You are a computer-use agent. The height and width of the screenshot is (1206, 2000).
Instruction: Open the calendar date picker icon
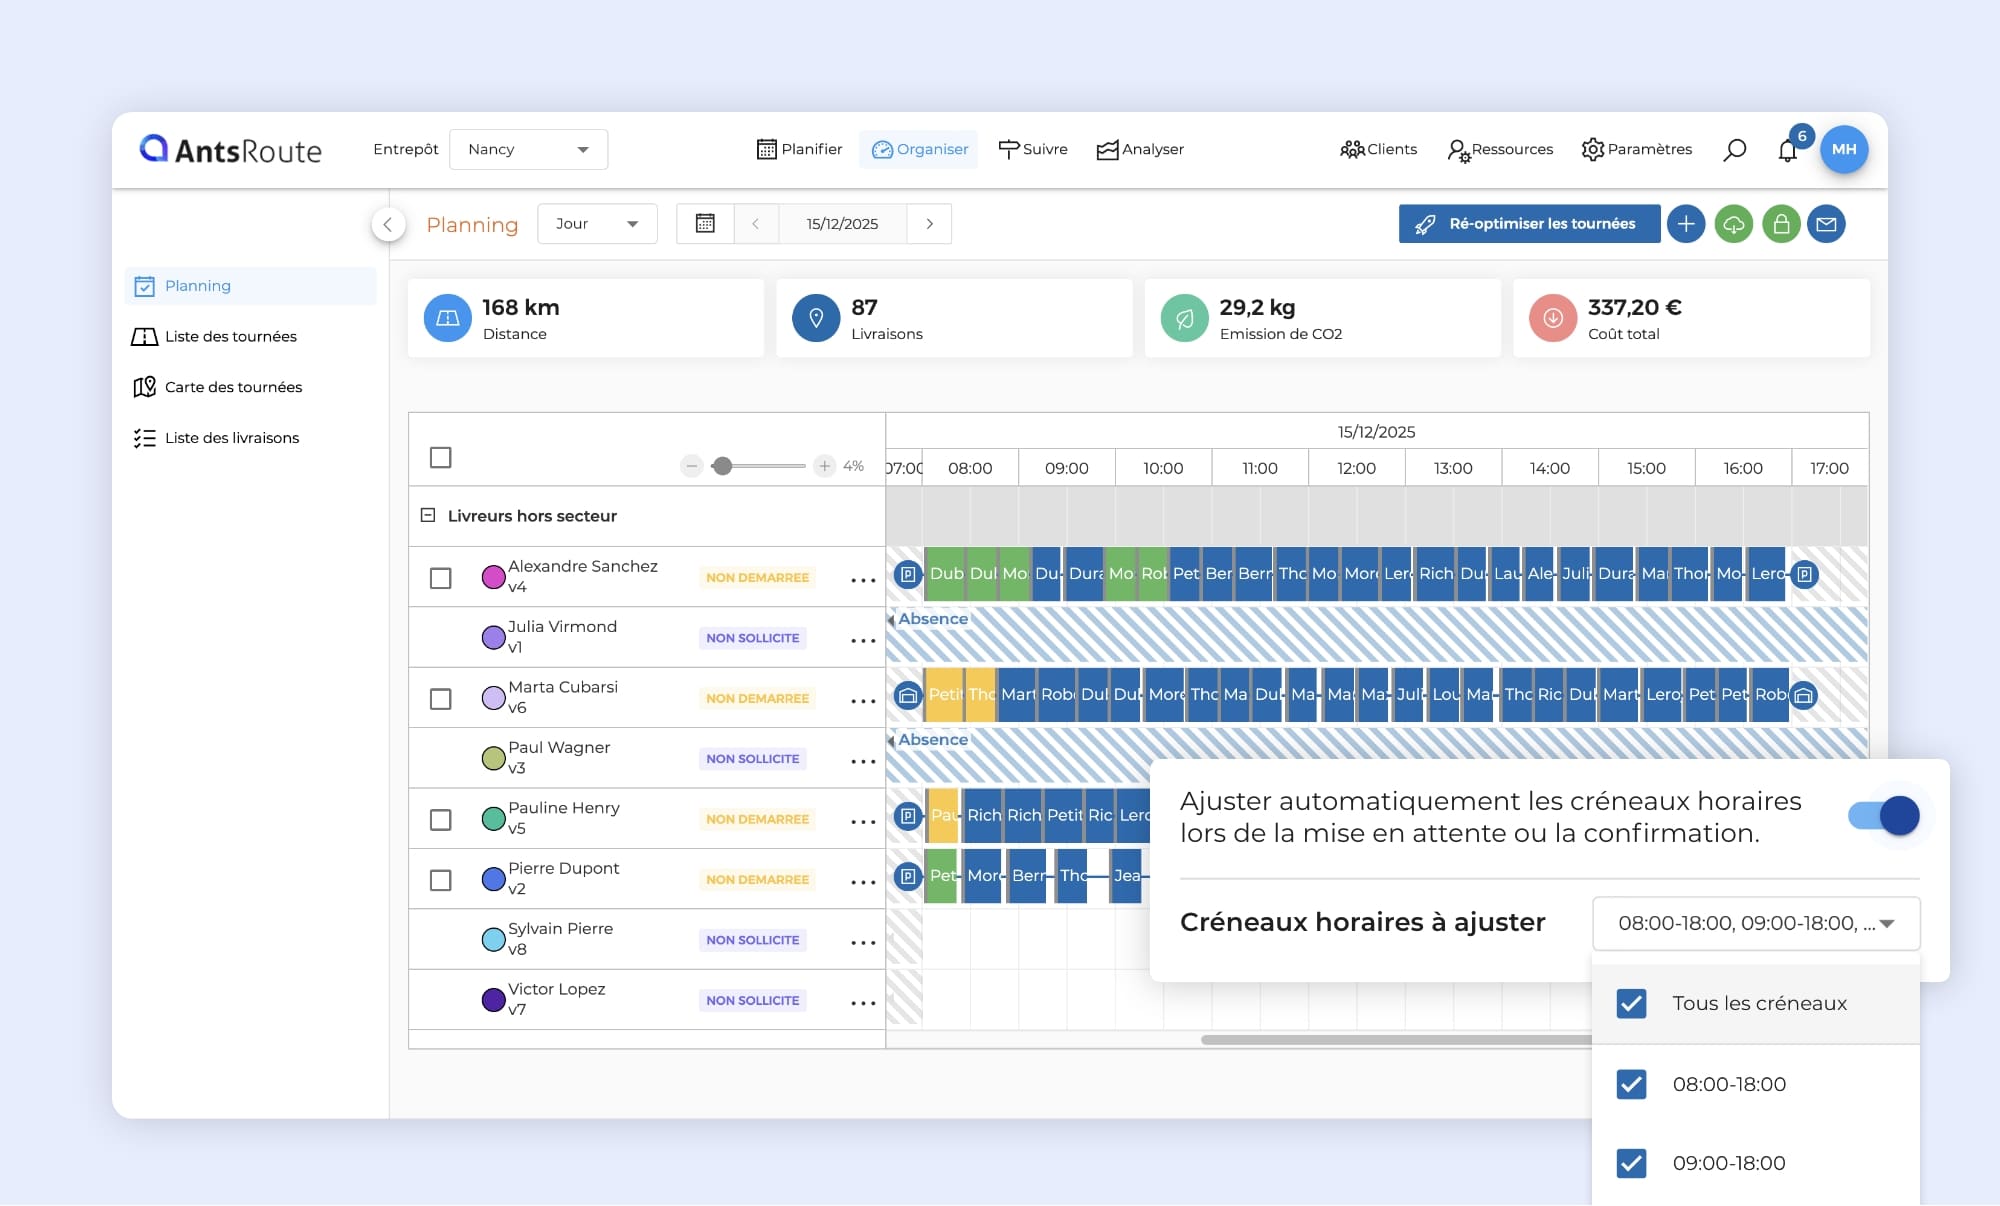(705, 224)
